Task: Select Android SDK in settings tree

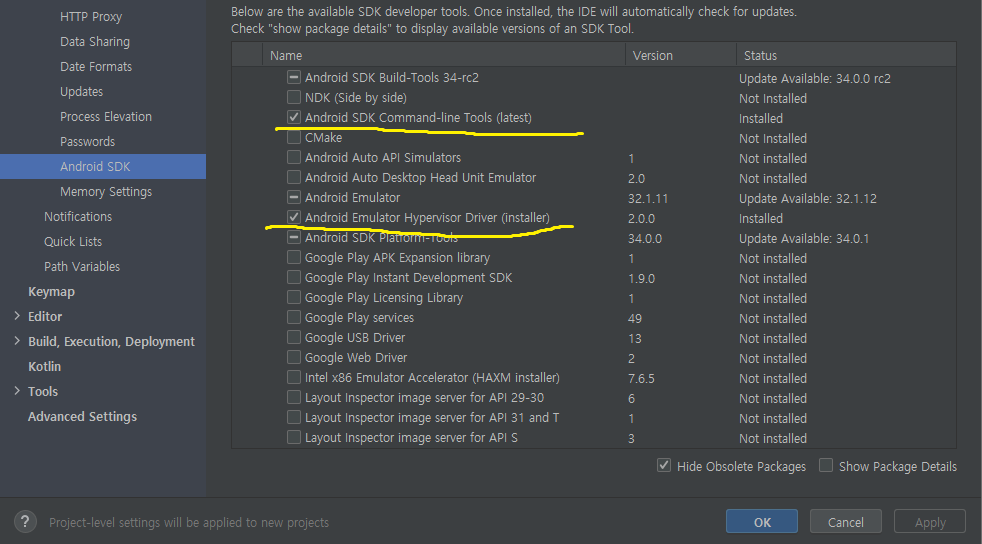Action: [103, 167]
